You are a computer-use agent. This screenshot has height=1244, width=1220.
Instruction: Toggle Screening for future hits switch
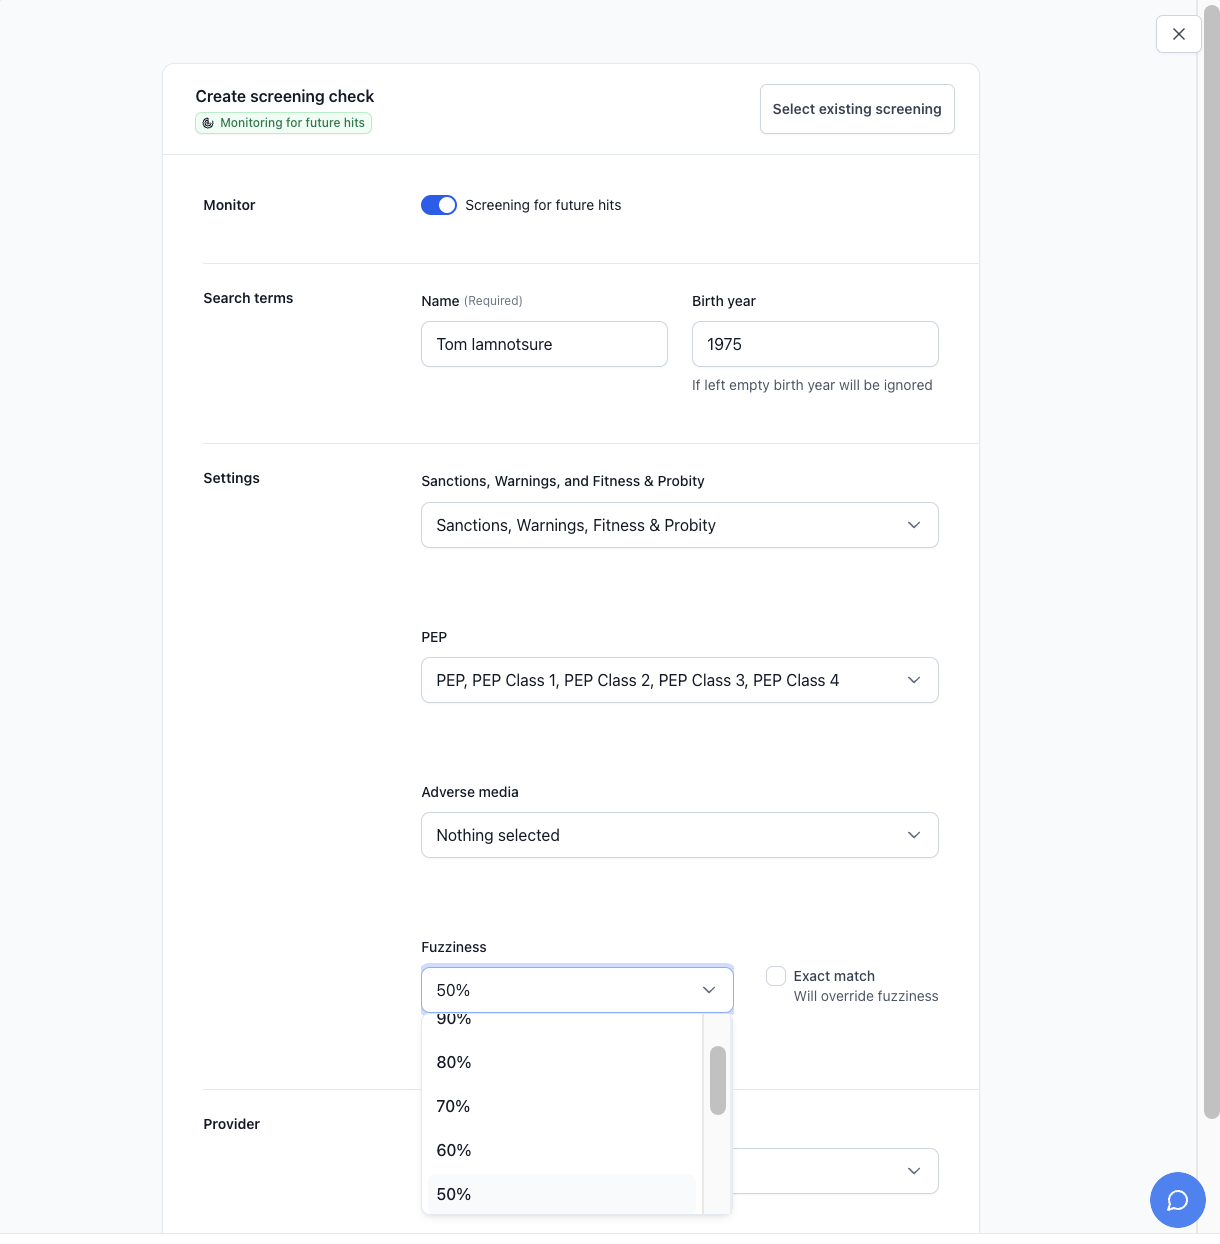(439, 205)
